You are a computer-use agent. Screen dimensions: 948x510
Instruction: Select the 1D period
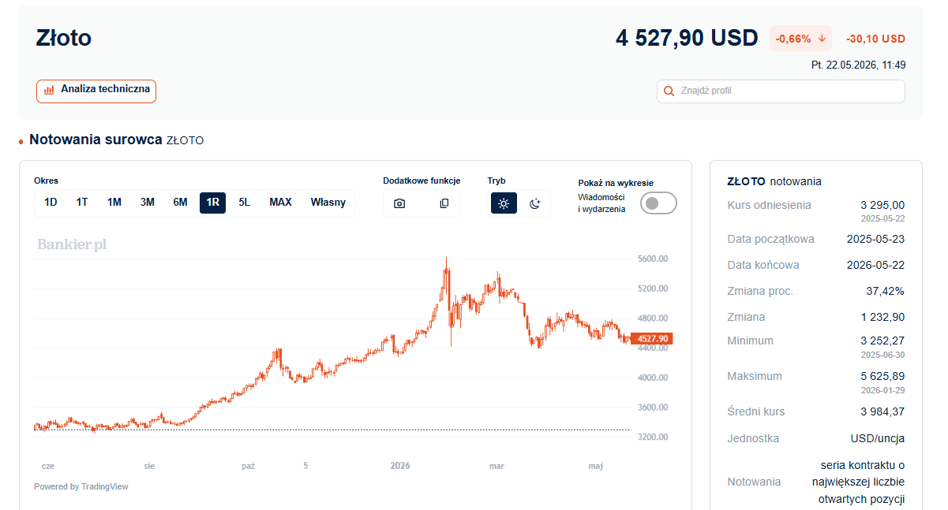(51, 202)
